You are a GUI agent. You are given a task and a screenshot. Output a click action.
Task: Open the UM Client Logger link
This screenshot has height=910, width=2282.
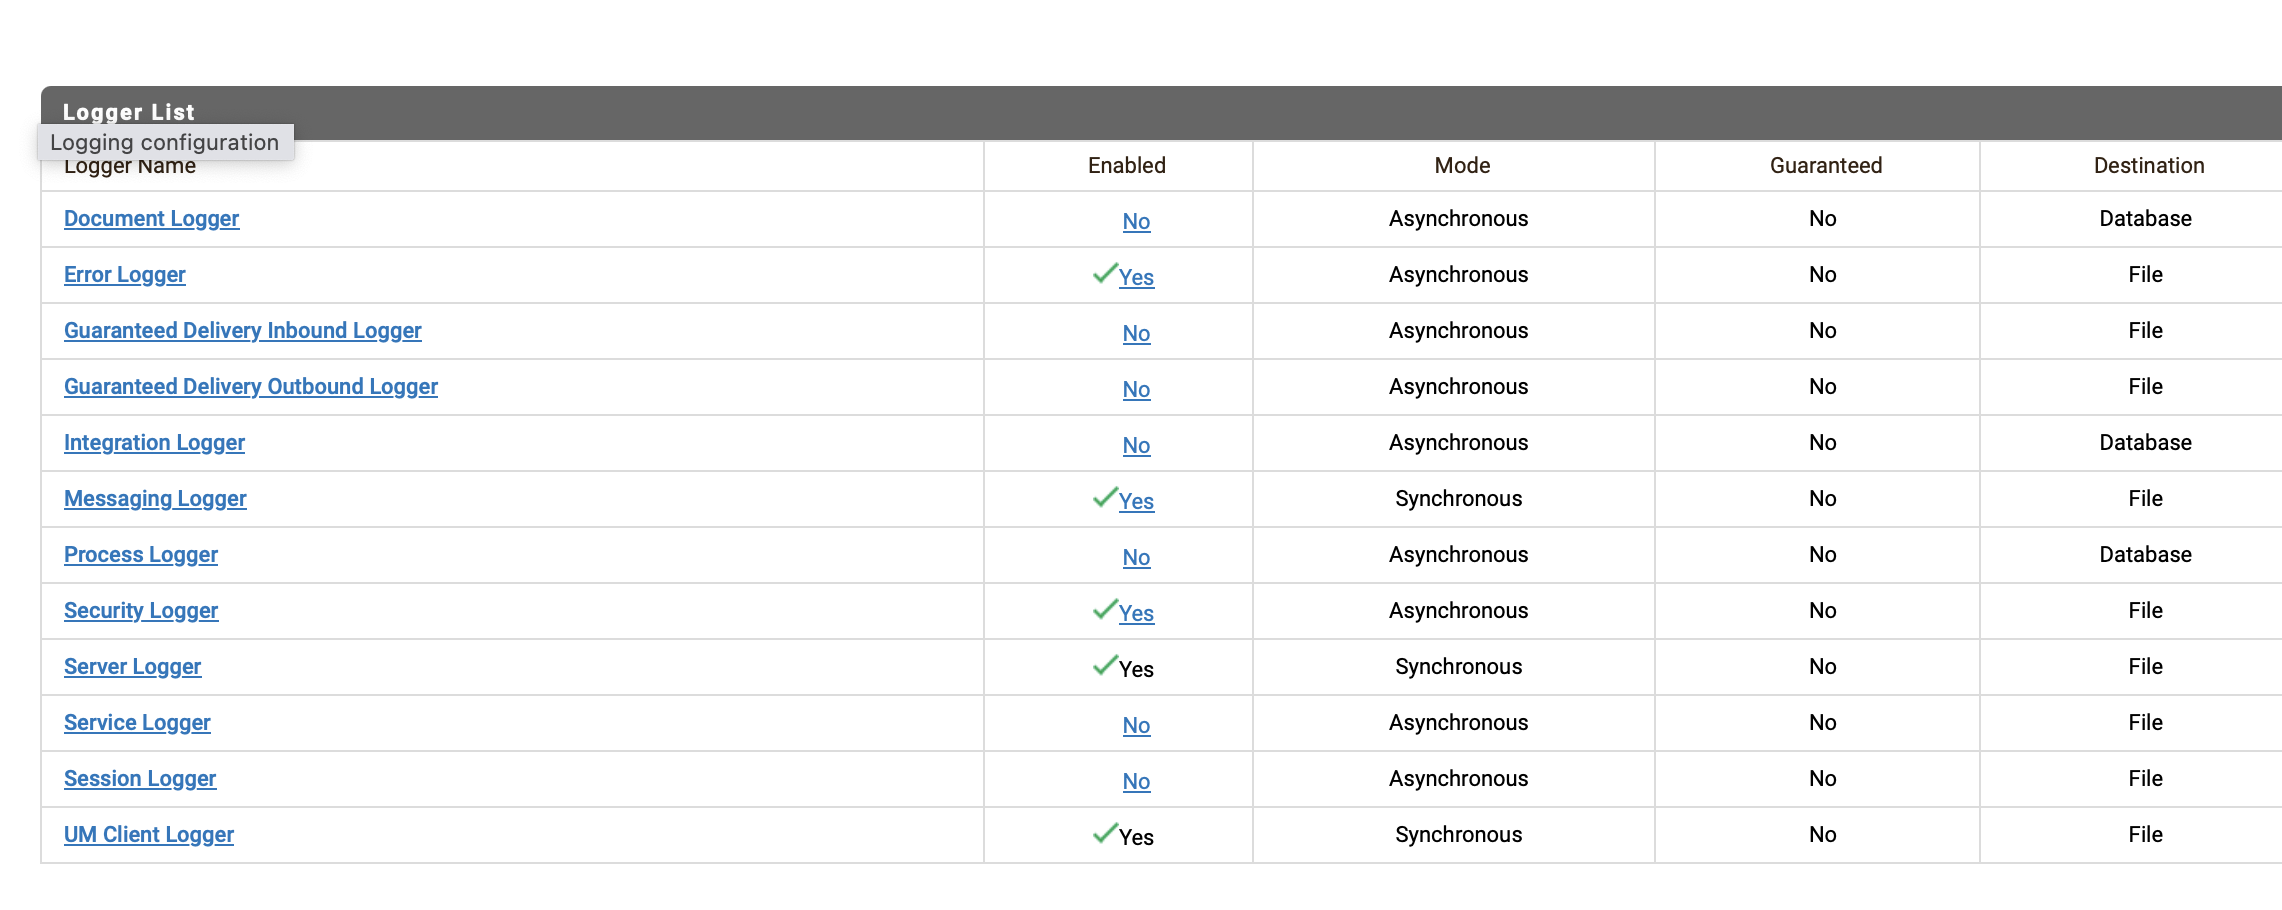(x=148, y=834)
